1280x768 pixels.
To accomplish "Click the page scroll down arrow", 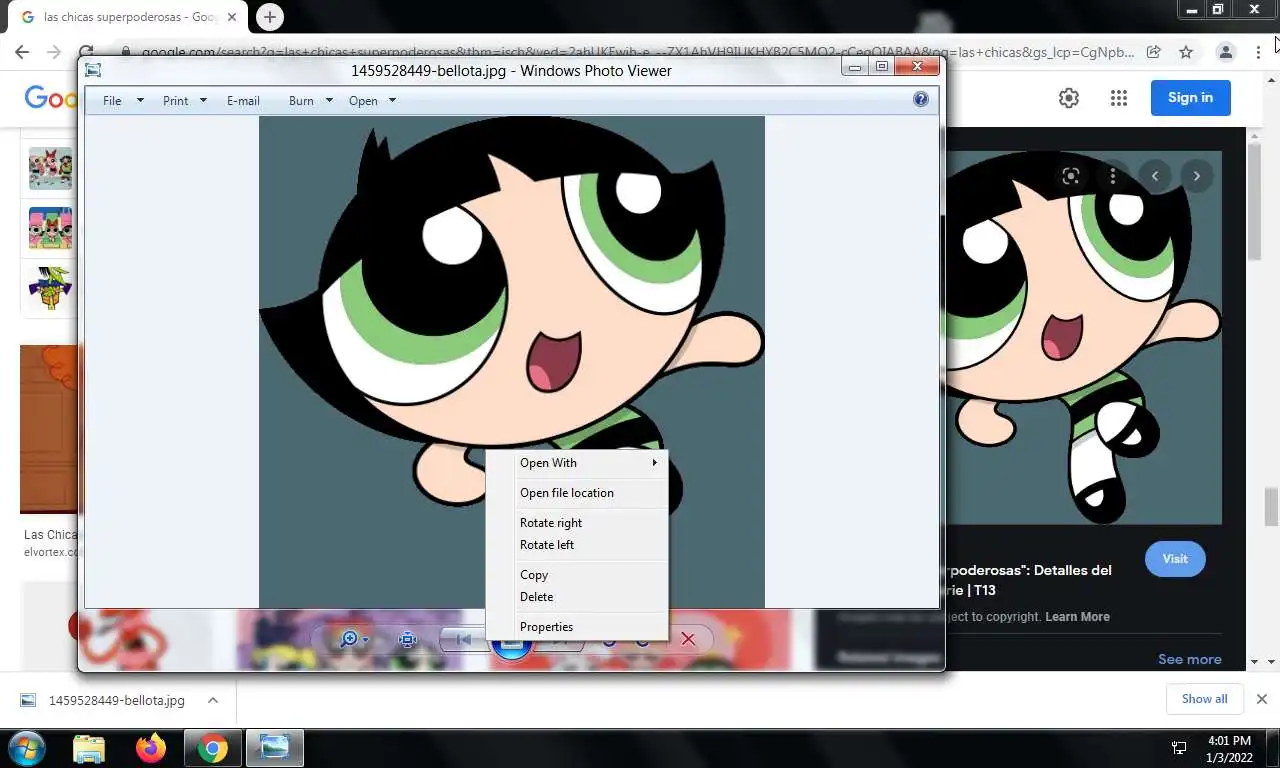I will tap(1271, 662).
